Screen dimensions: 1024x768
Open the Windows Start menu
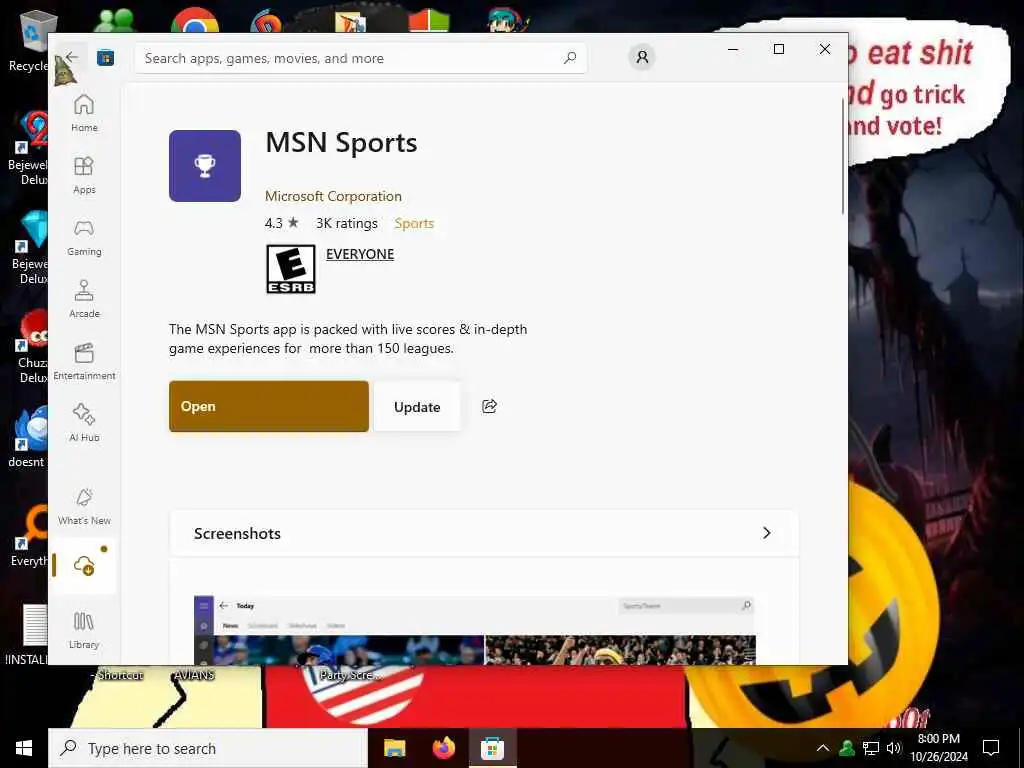(x=24, y=748)
